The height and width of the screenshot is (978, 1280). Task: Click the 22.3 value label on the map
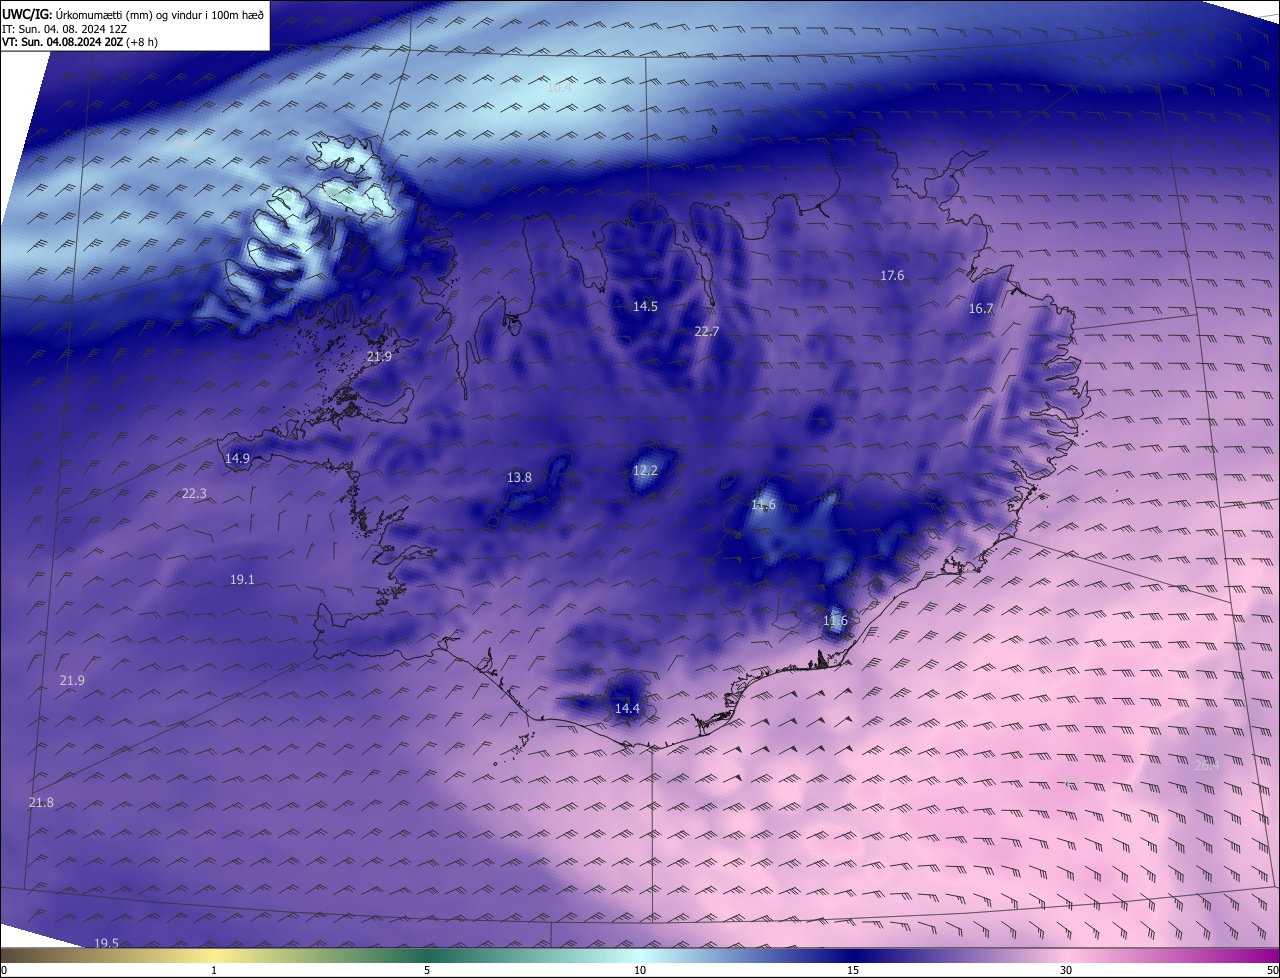194,494
